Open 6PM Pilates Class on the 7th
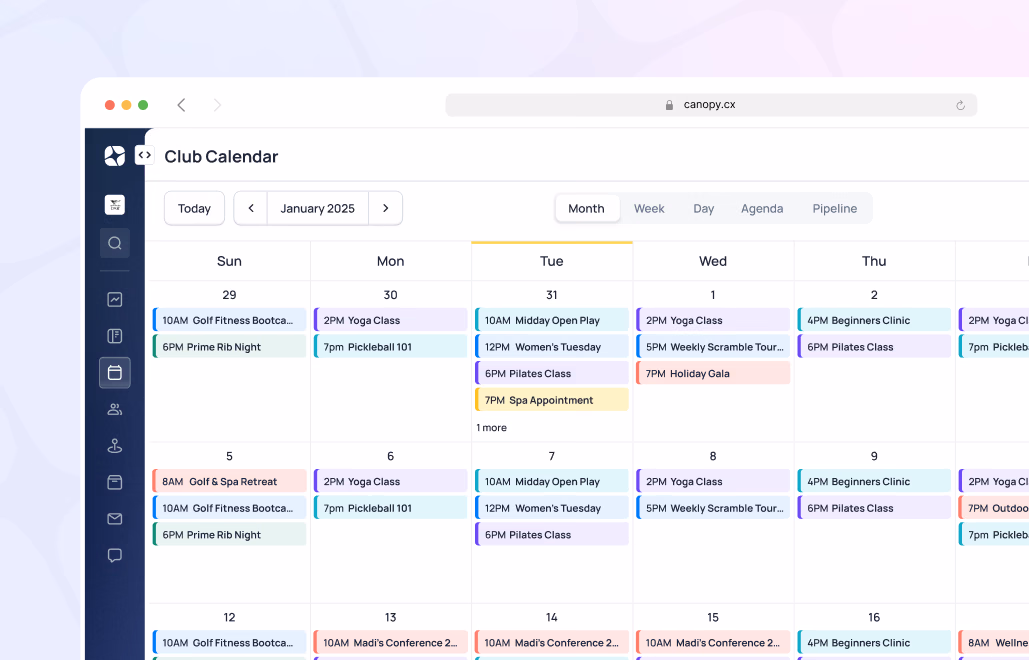The width and height of the screenshot is (1029, 660). click(552, 534)
